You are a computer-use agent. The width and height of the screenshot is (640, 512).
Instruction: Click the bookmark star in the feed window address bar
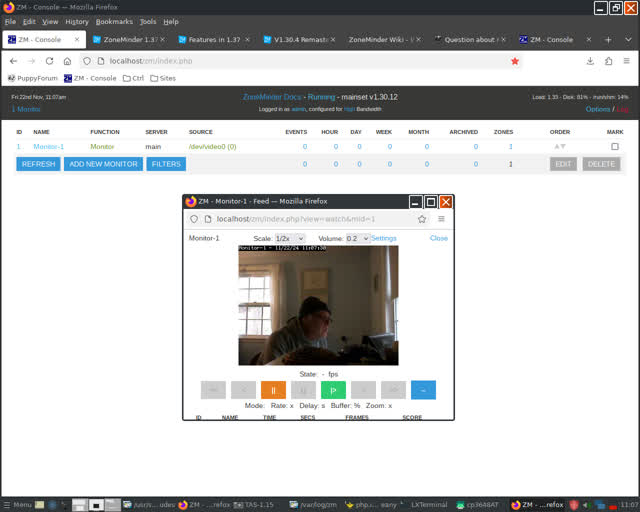tap(422, 219)
